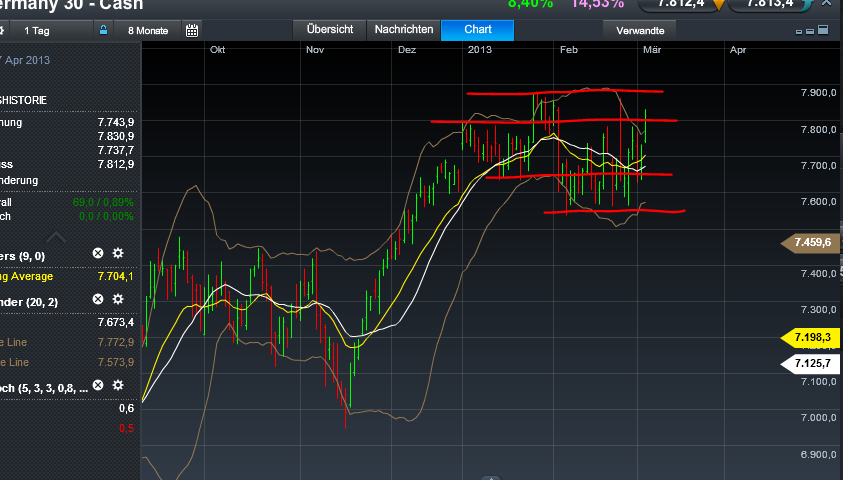The width and height of the screenshot is (843, 480).
Task: Set the largest chart panel size icon
Action: [823, 30]
